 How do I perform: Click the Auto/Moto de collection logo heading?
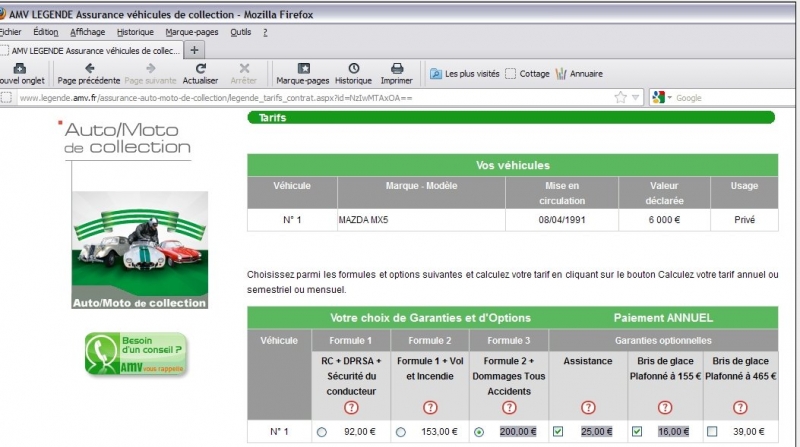click(127, 138)
